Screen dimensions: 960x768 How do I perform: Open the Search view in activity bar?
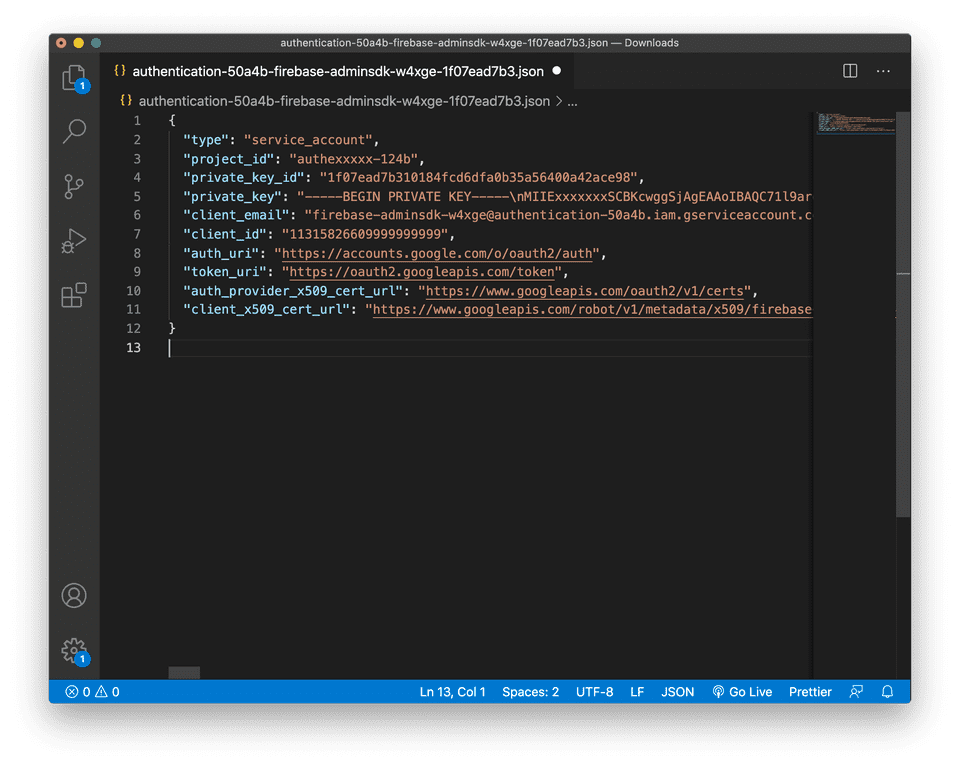75,131
